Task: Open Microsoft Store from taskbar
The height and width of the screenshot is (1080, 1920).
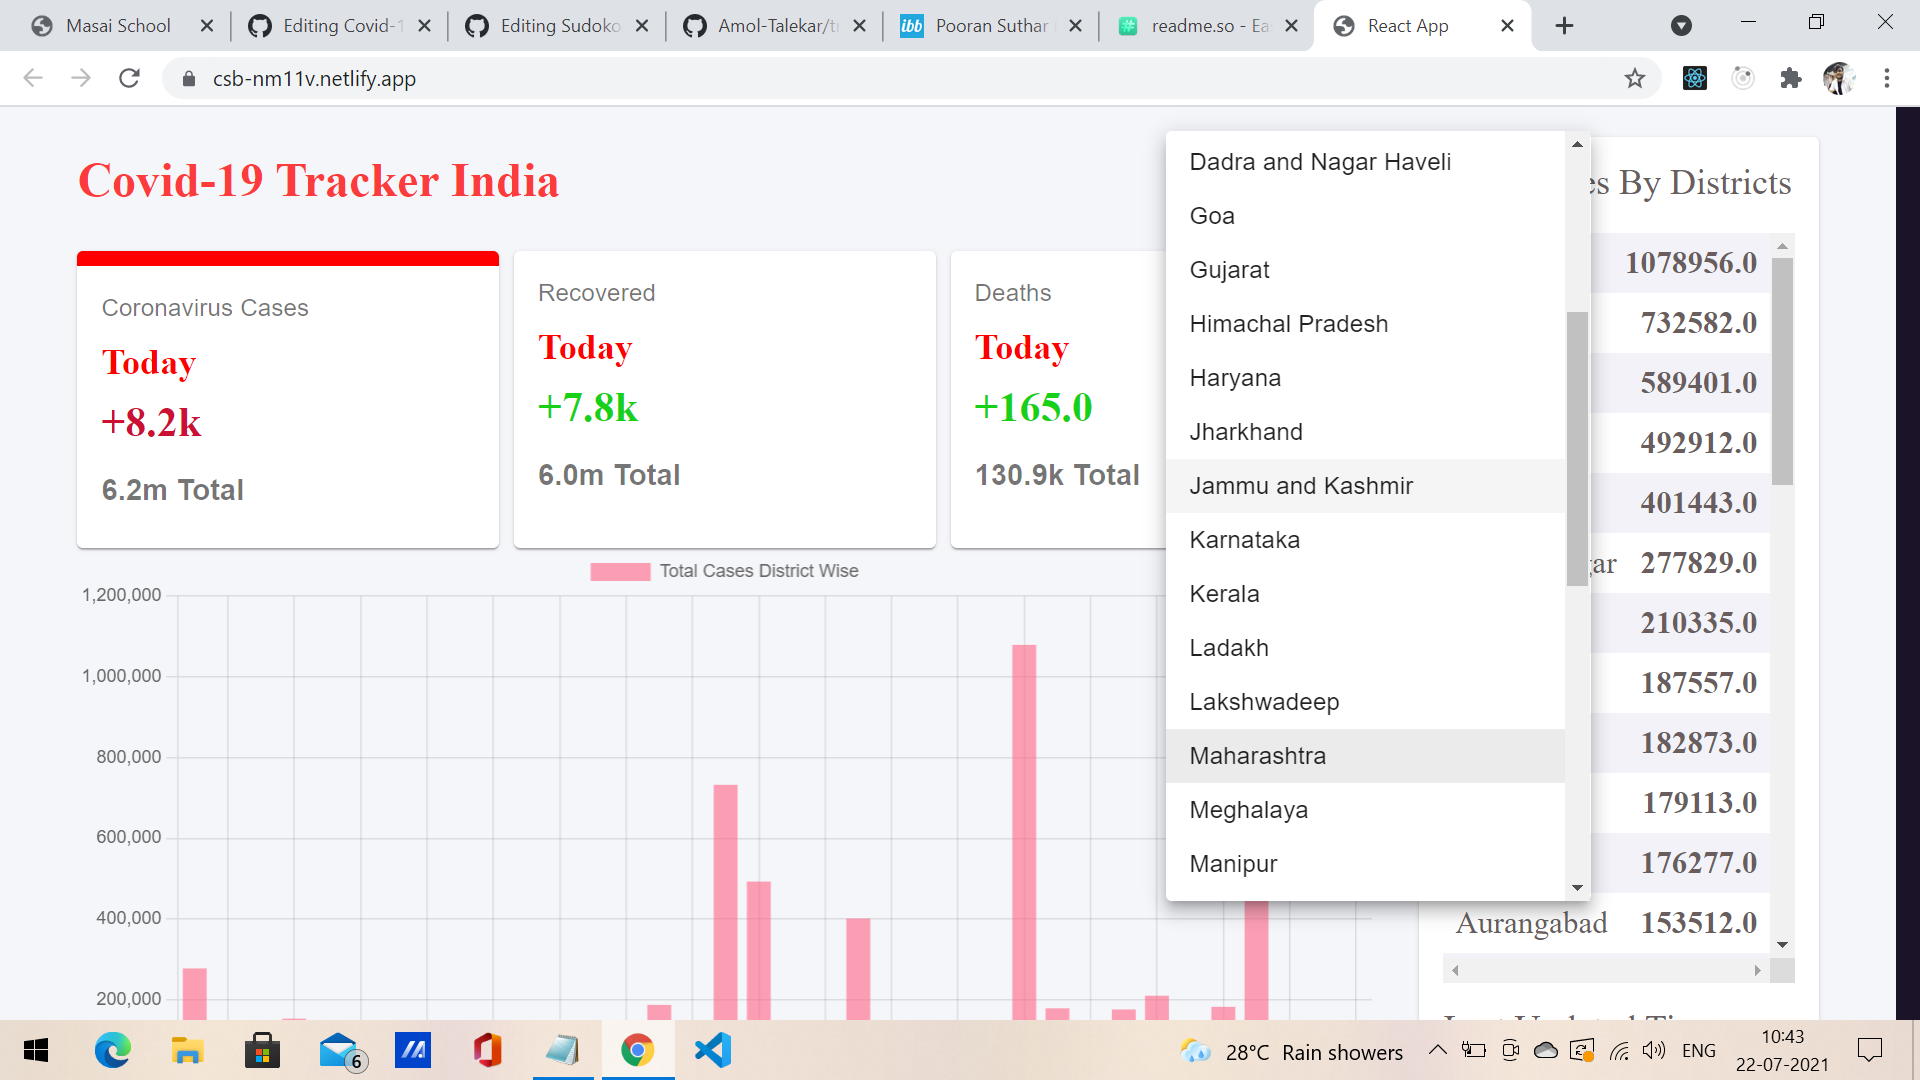Action: pos(262,1051)
